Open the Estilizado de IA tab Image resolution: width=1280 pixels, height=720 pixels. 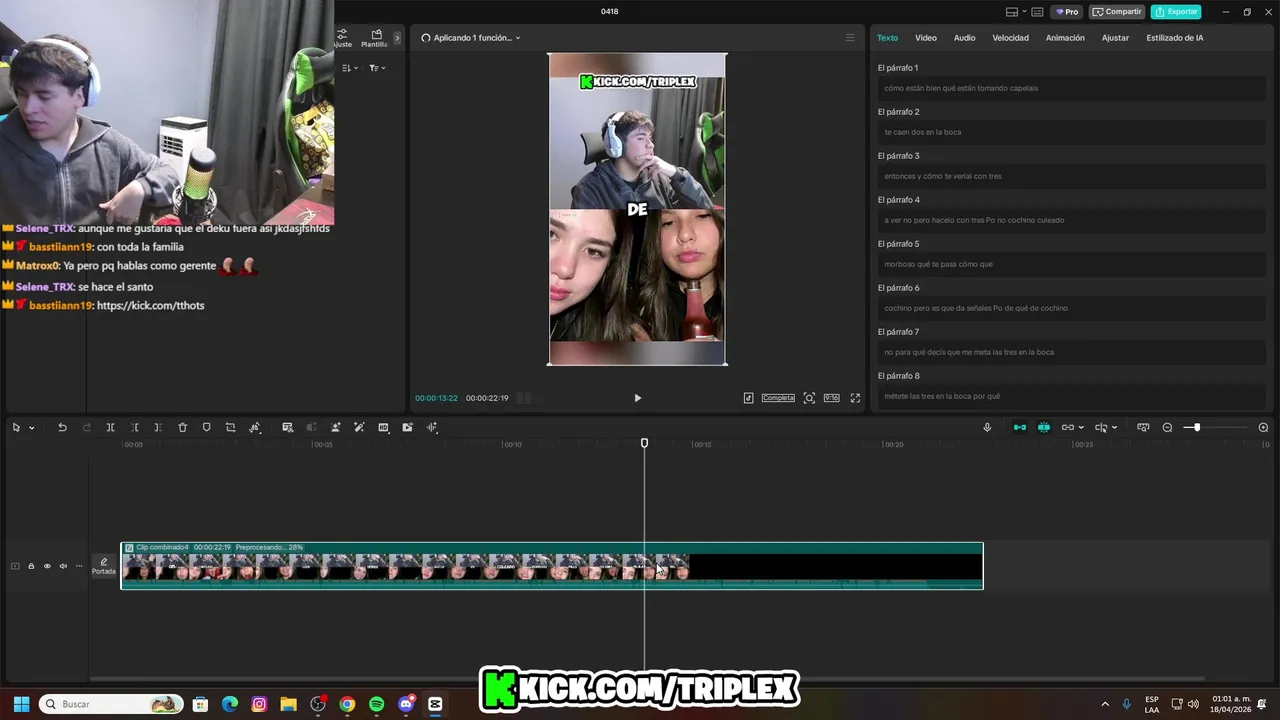click(1175, 38)
